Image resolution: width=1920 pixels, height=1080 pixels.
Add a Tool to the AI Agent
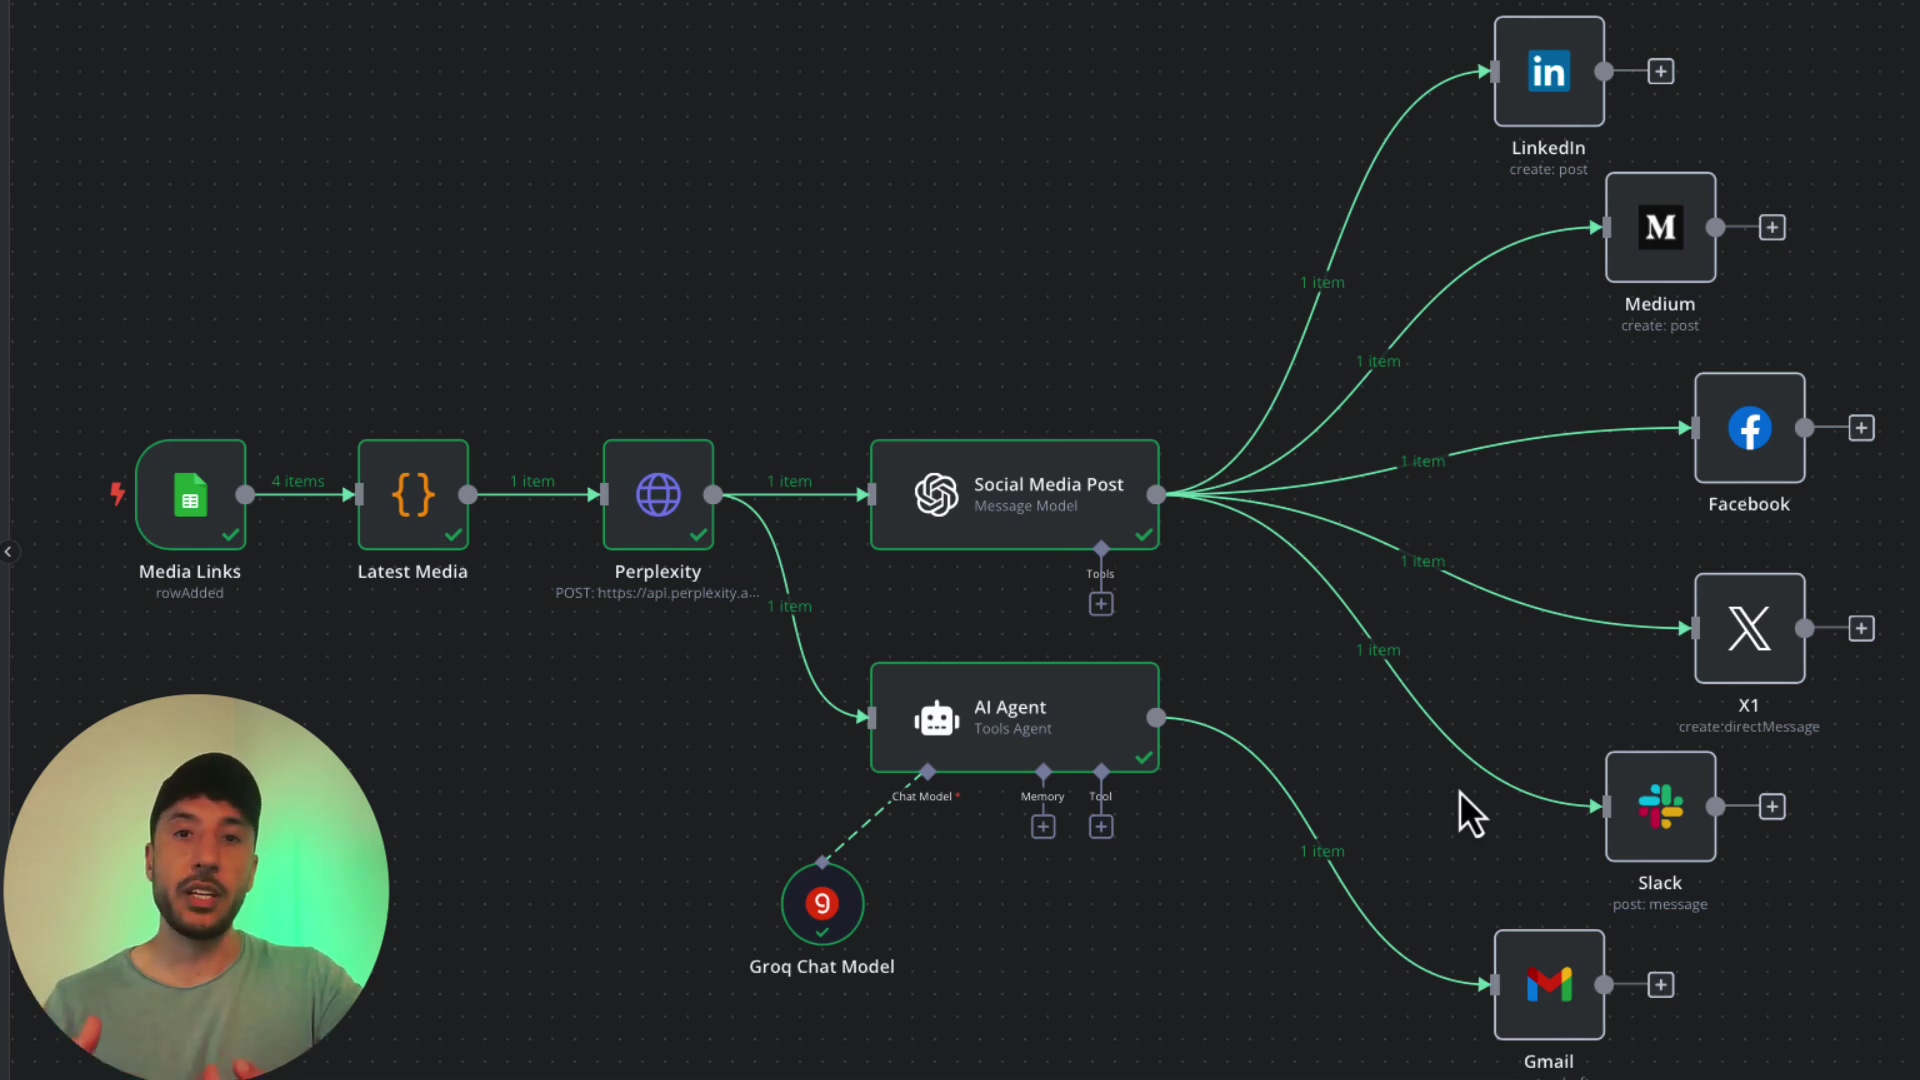point(1101,827)
